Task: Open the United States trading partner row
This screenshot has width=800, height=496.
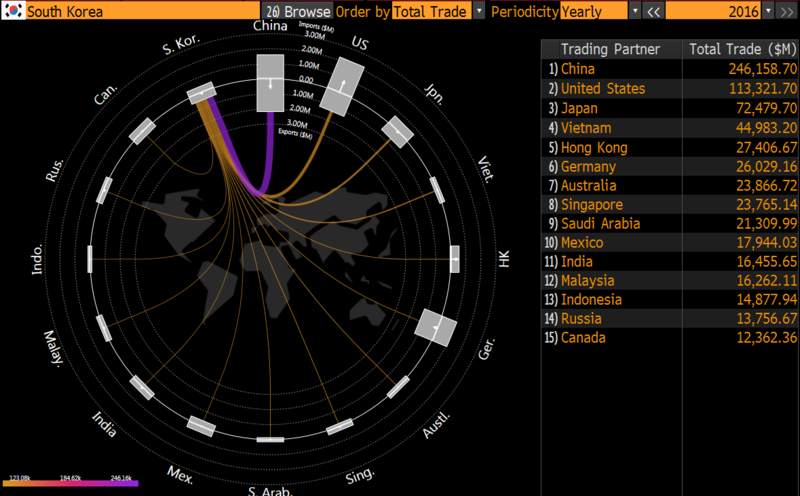Action: 670,88
